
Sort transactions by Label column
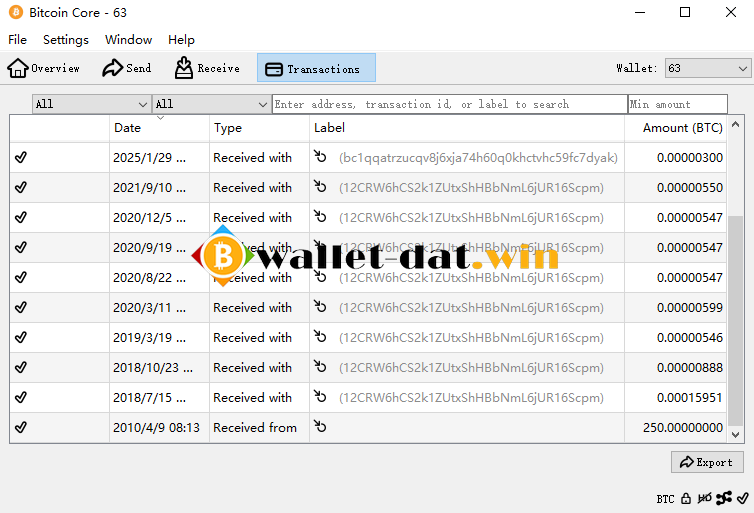click(467, 128)
